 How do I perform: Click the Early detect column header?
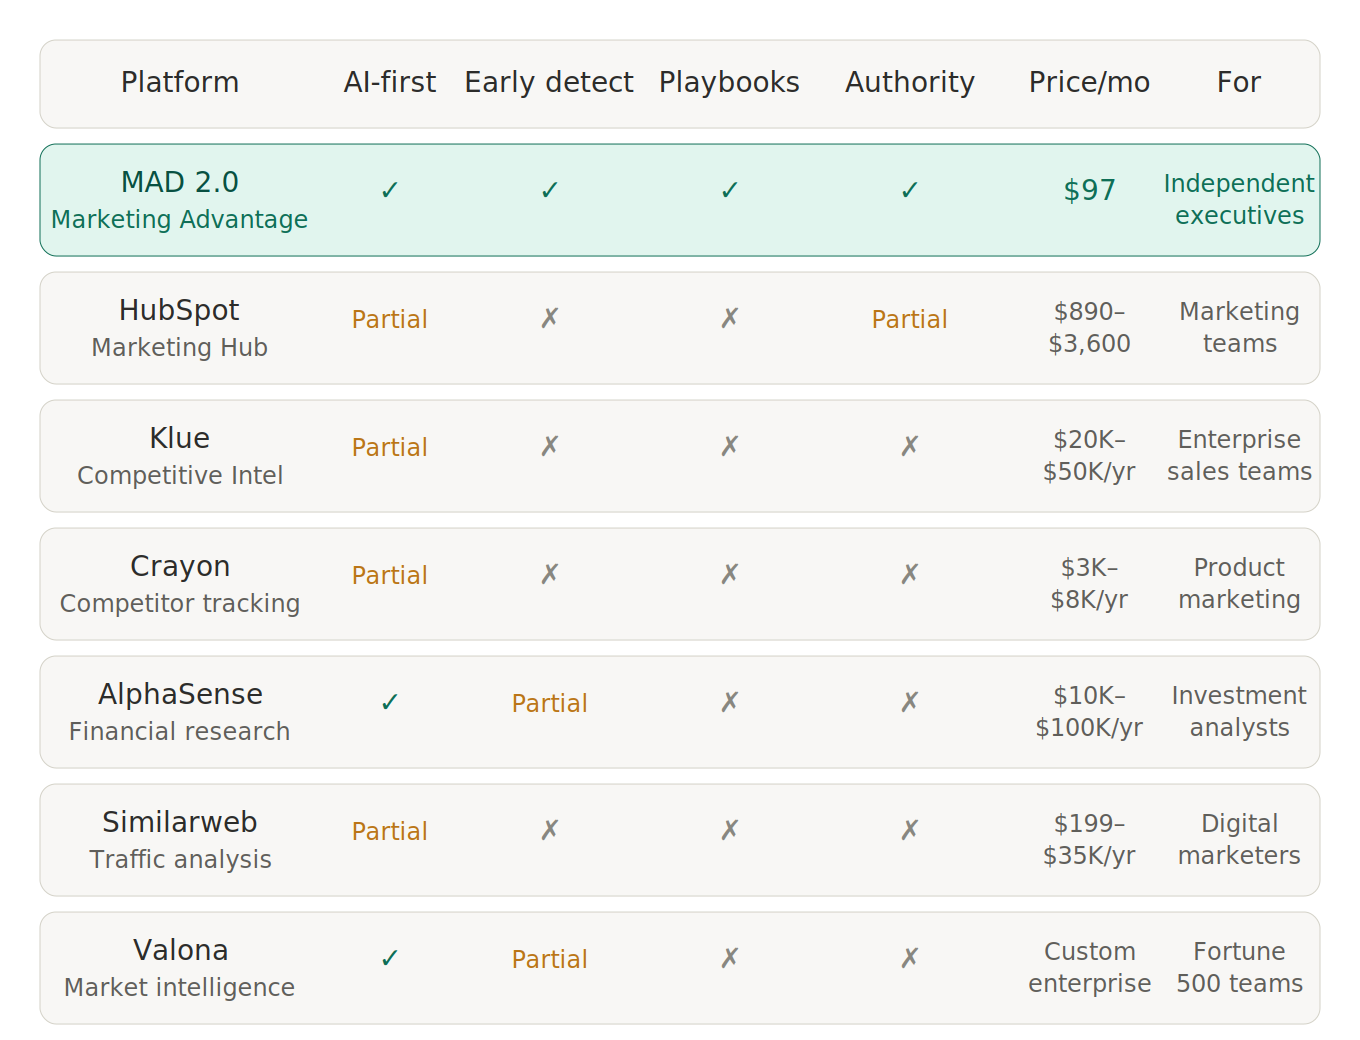[x=549, y=82]
